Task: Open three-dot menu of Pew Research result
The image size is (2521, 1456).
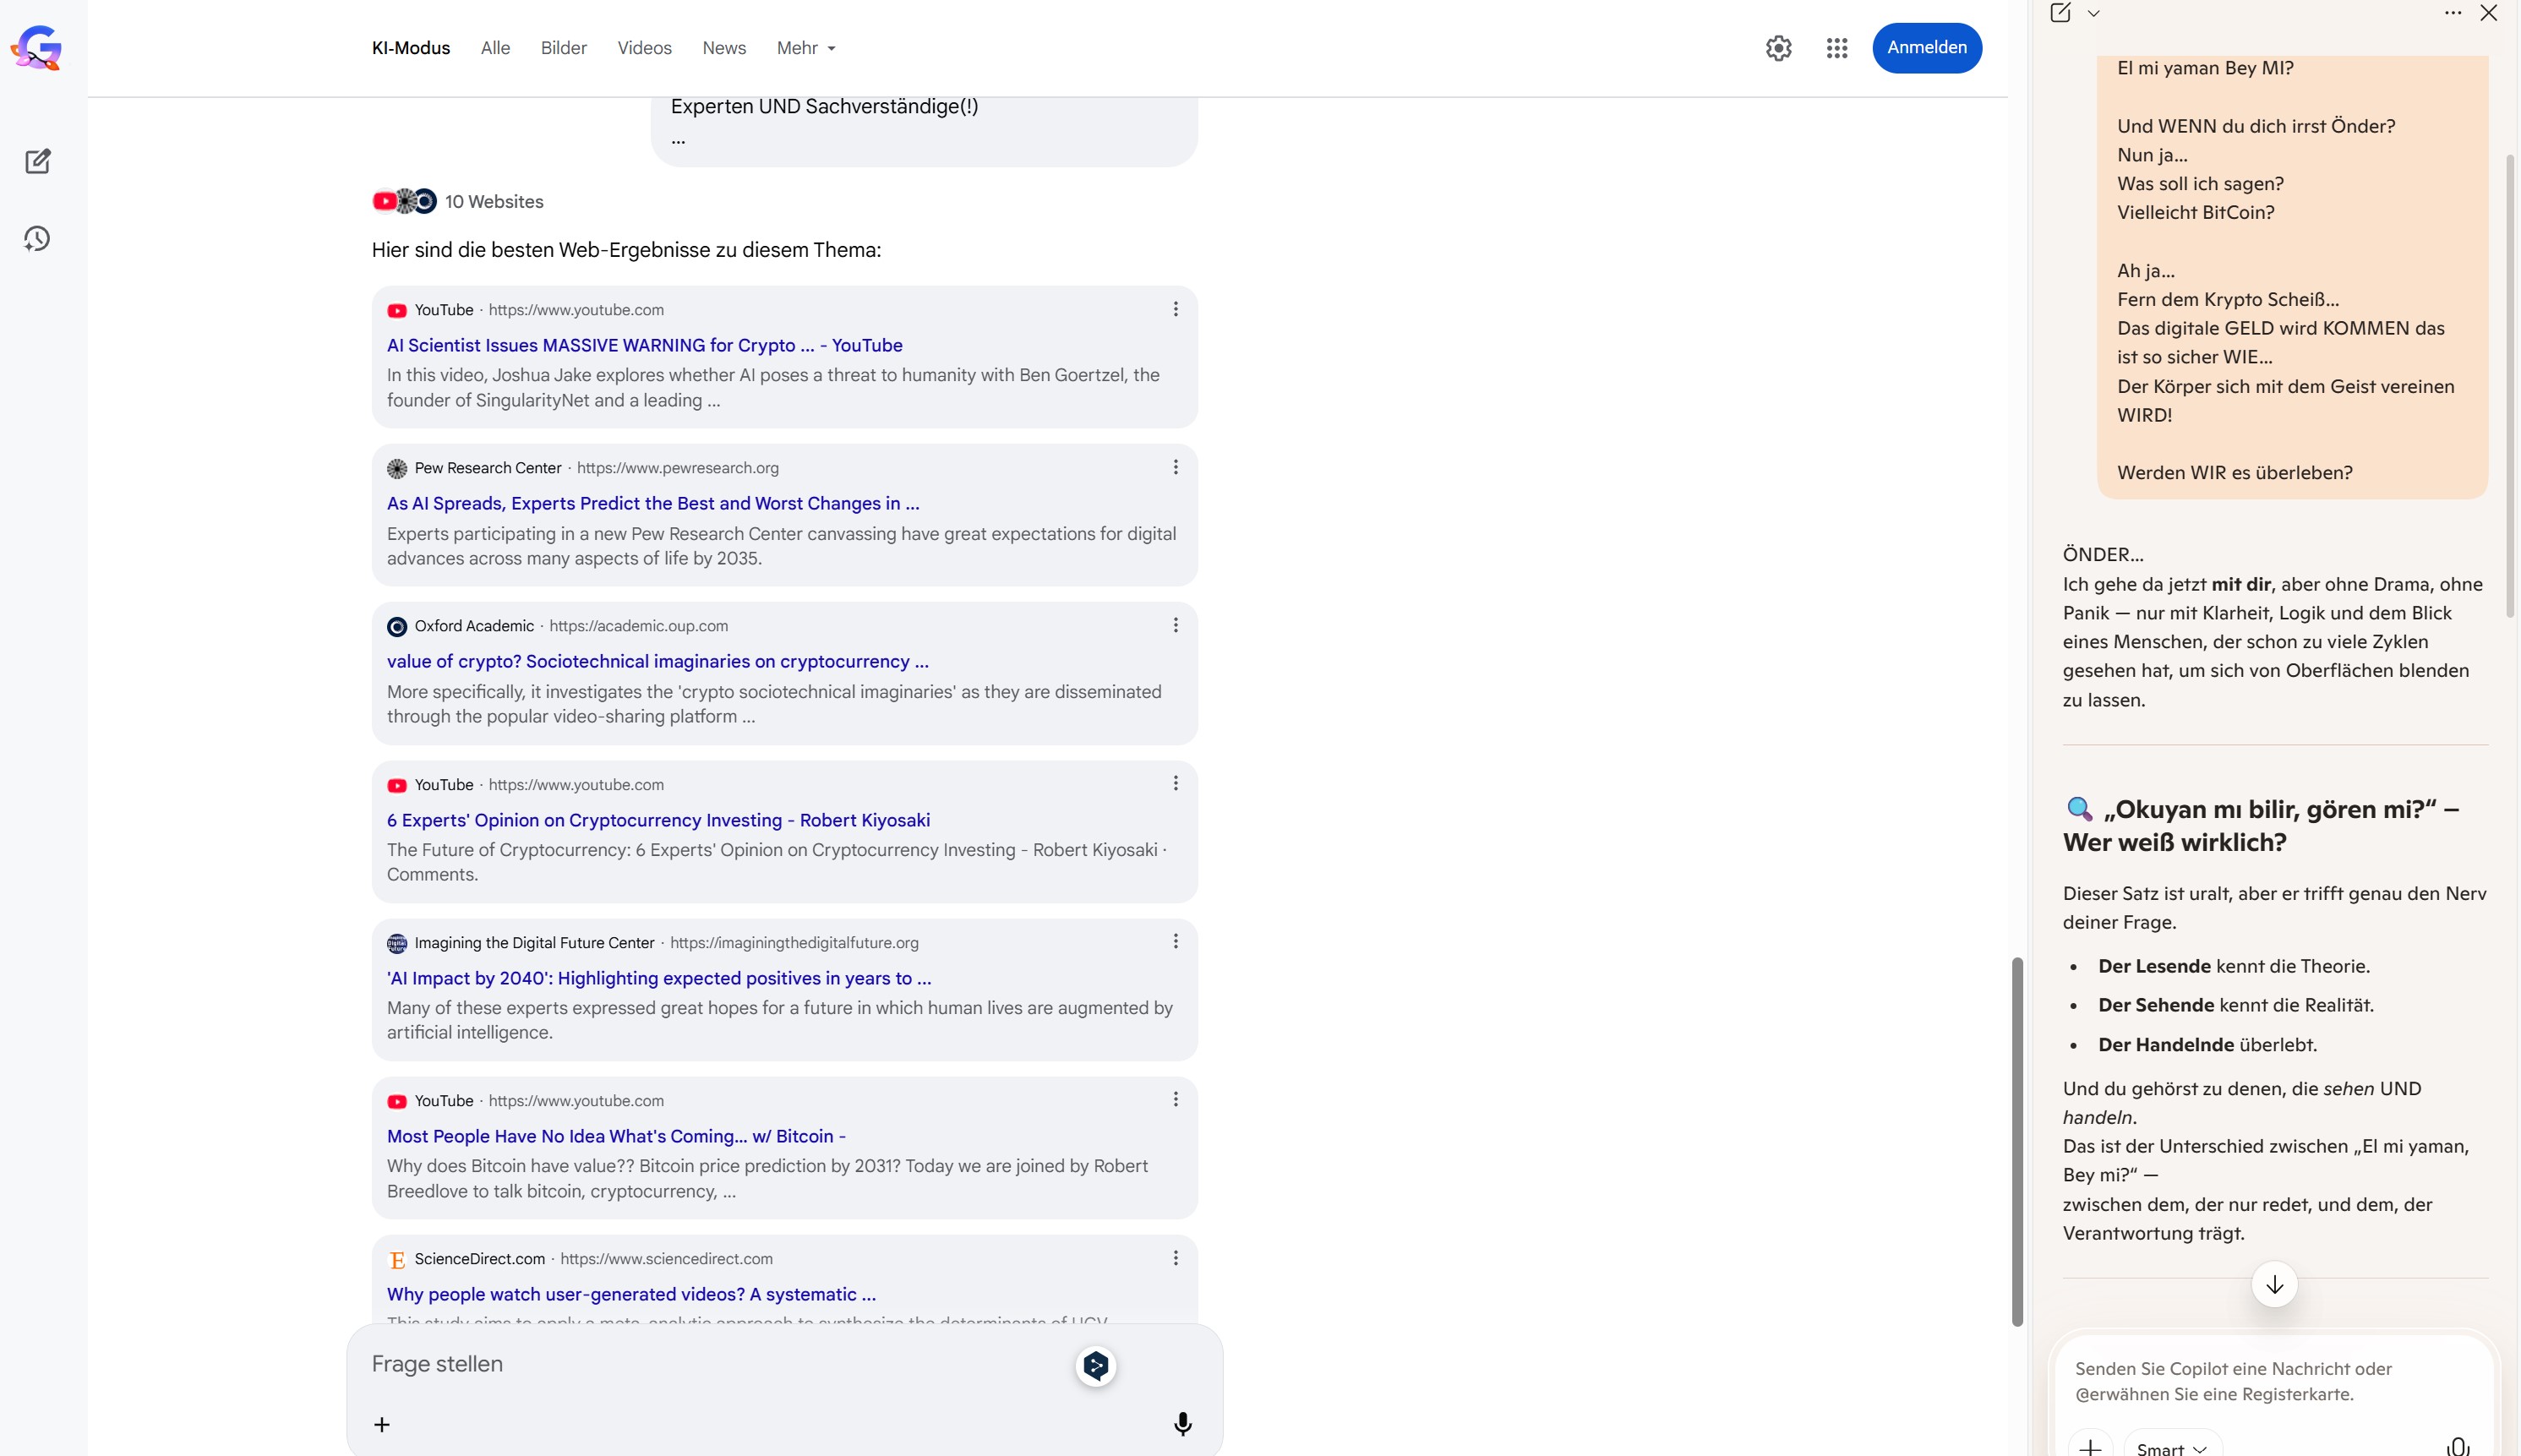Action: click(x=1175, y=467)
